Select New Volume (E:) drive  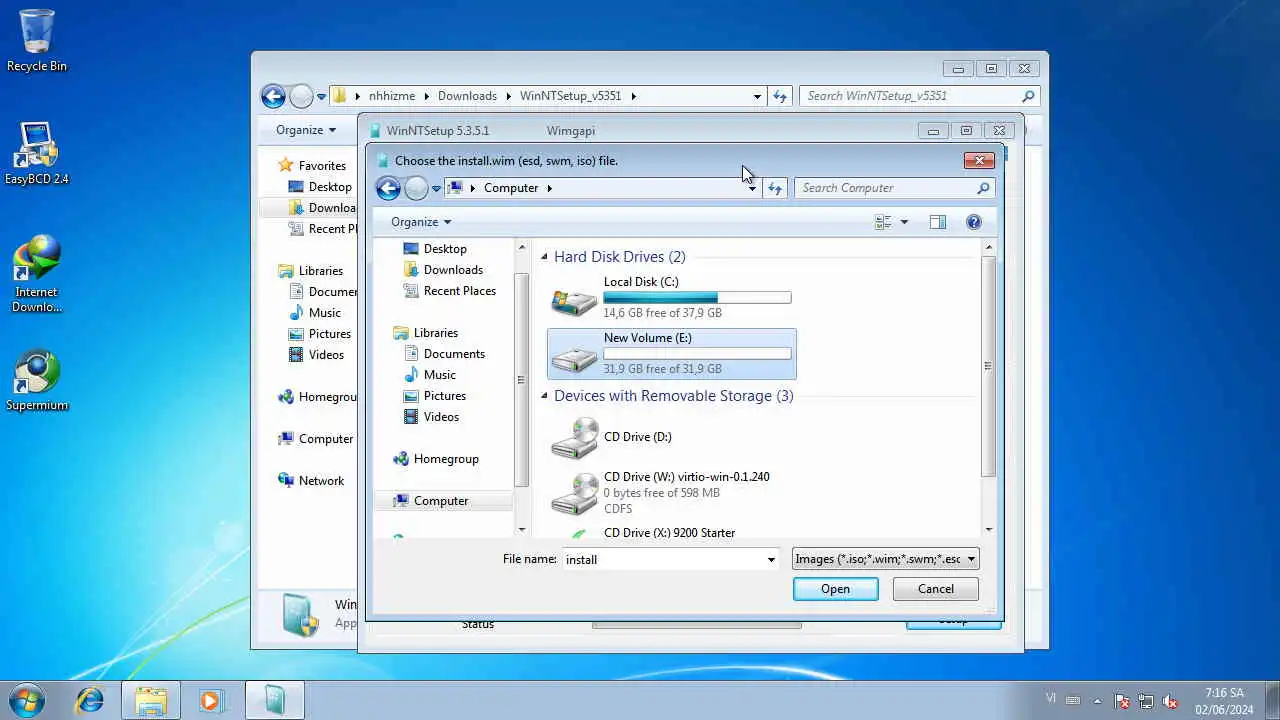tap(672, 354)
